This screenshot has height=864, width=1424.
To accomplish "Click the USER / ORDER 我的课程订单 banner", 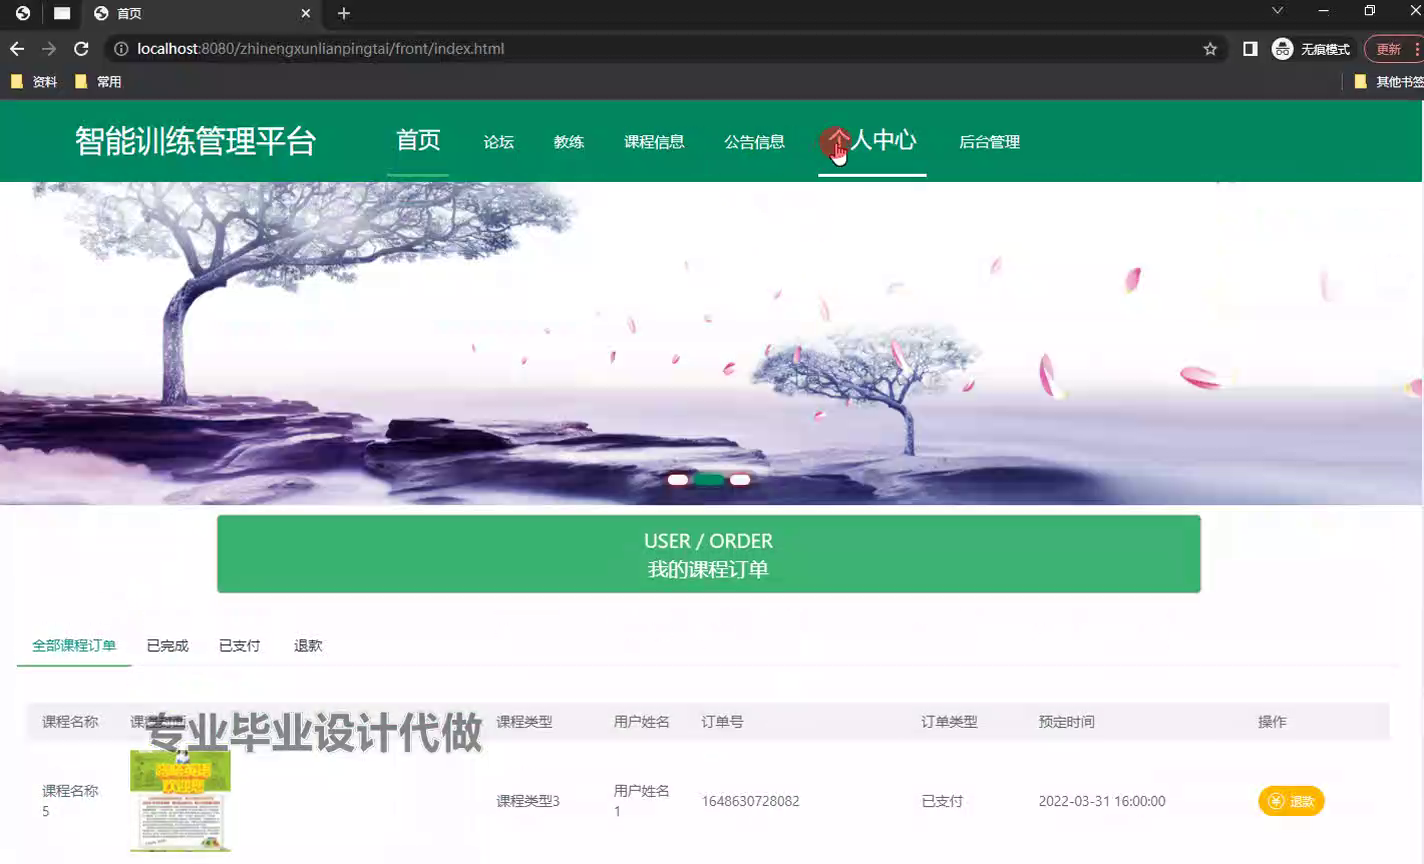I will 709,554.
